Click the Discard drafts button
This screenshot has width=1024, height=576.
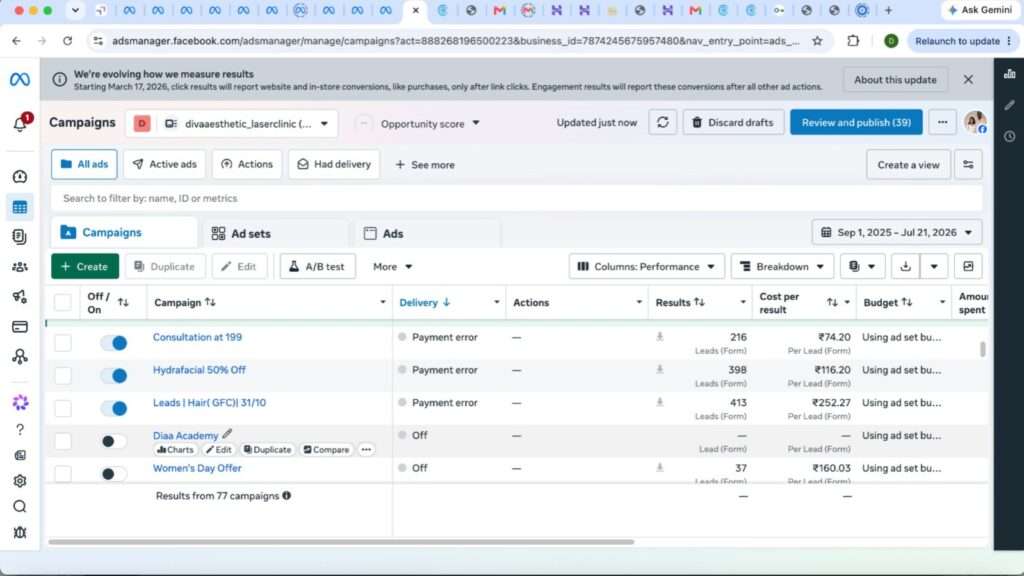[x=733, y=123]
